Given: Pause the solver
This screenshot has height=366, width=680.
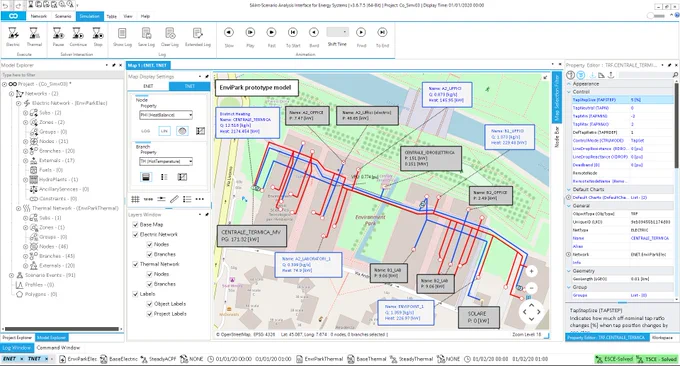Looking at the screenshot, I should 58,36.
